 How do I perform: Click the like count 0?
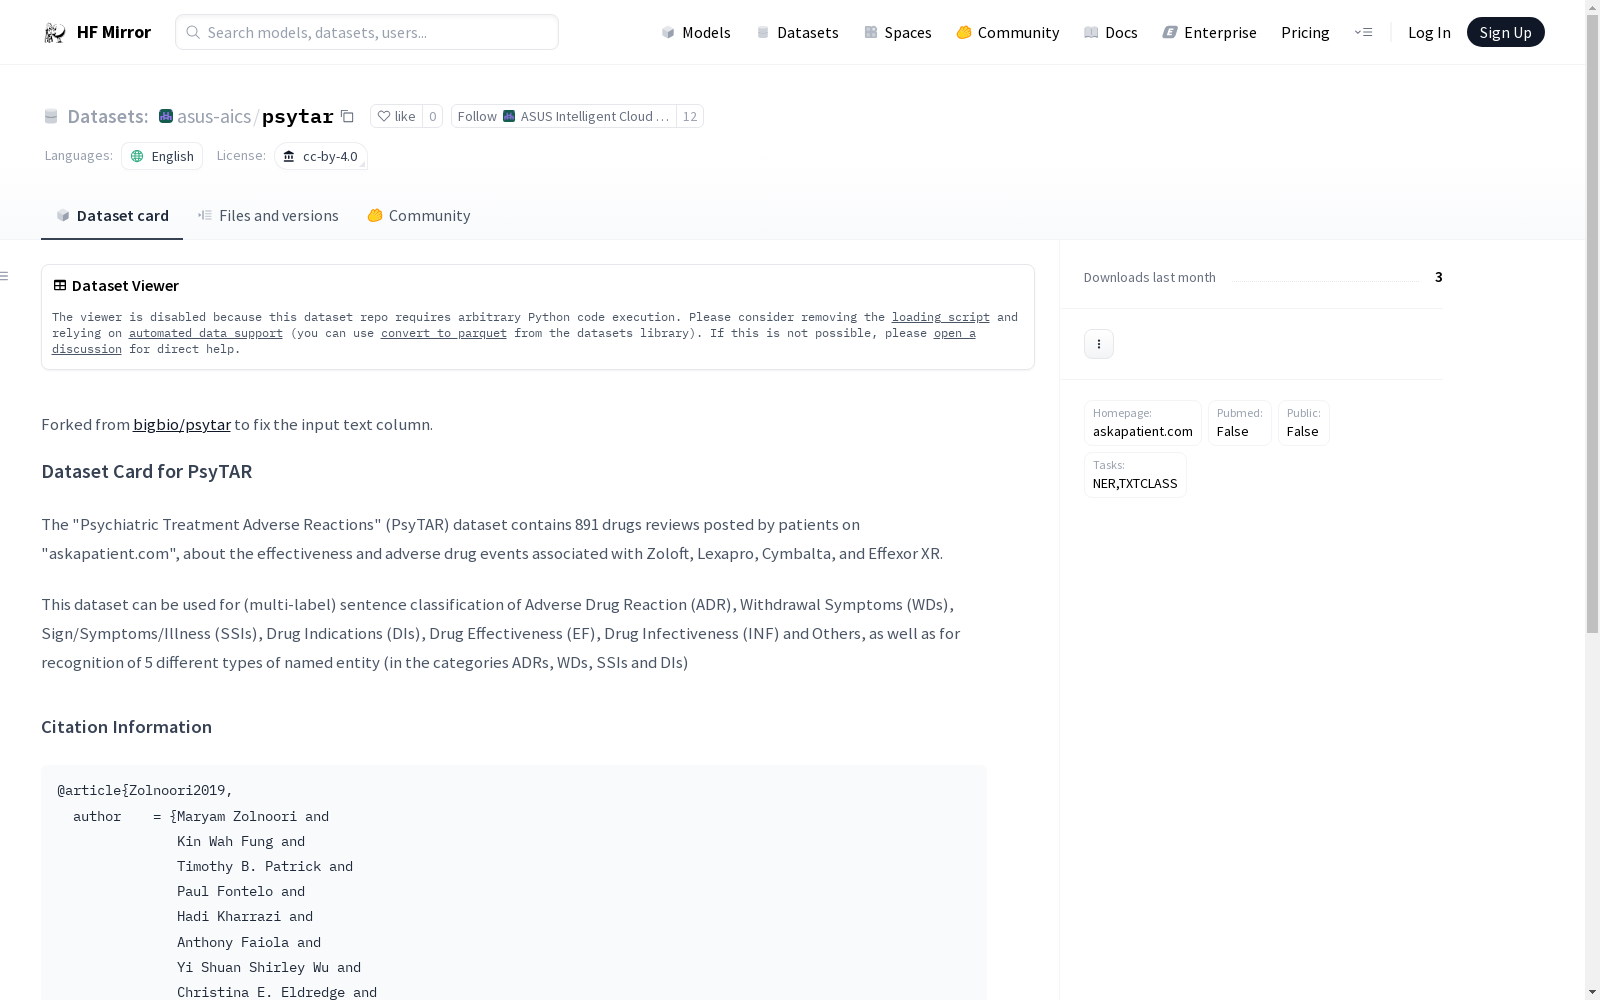click(432, 116)
